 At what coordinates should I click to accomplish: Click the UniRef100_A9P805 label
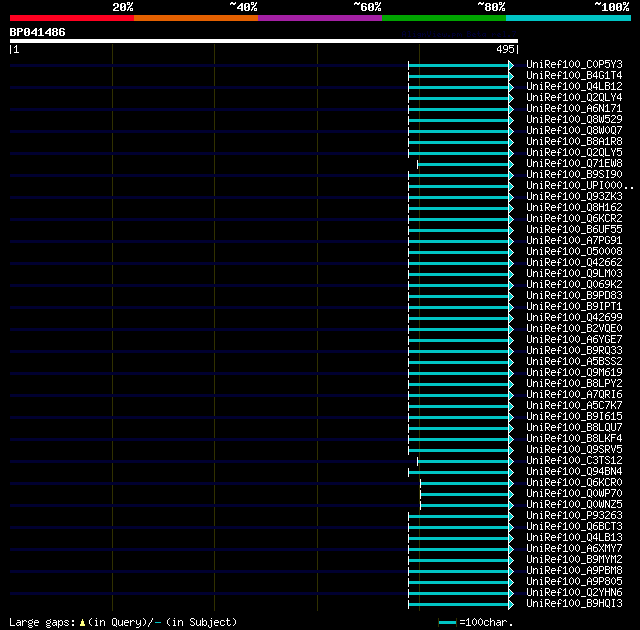tap(574, 582)
